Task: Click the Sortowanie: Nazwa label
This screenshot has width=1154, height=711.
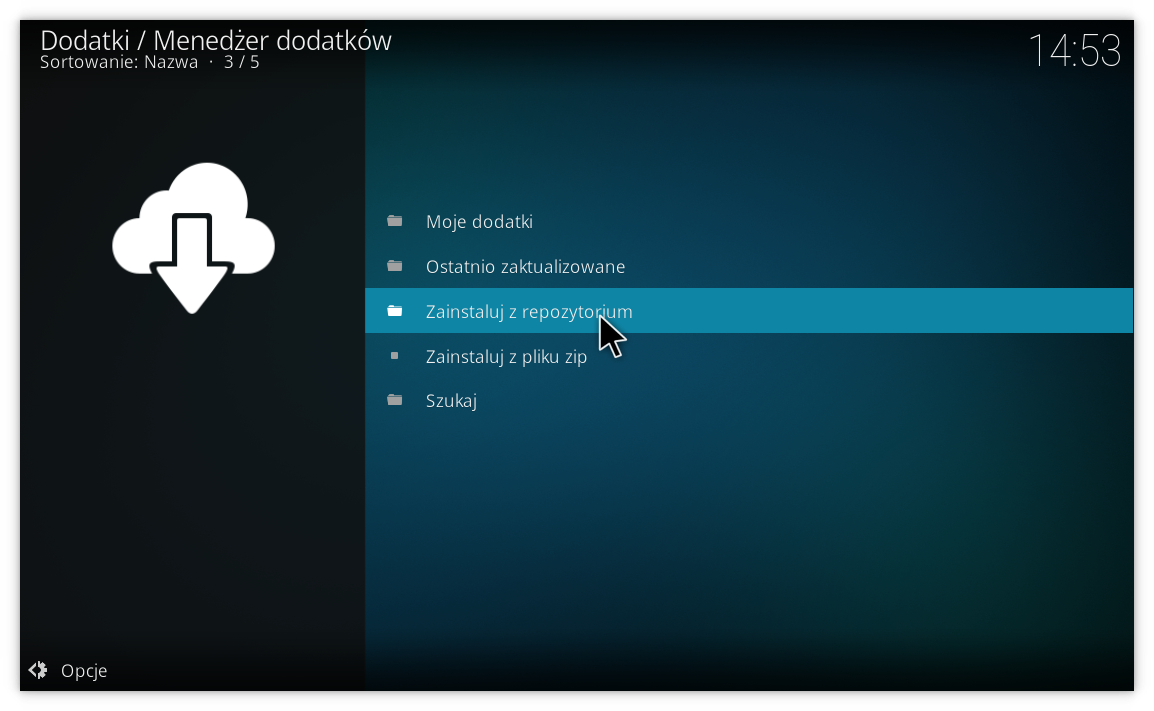Action: 118,63
